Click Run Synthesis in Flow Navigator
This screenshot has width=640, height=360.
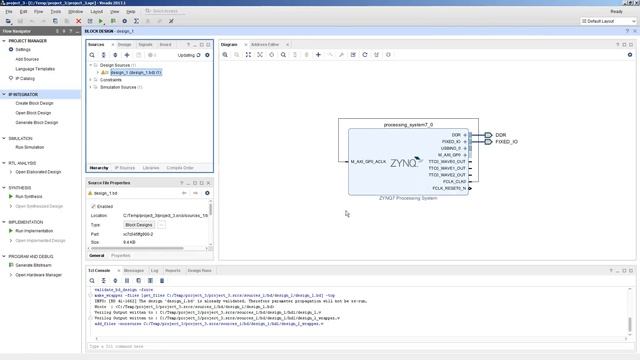(x=29, y=197)
